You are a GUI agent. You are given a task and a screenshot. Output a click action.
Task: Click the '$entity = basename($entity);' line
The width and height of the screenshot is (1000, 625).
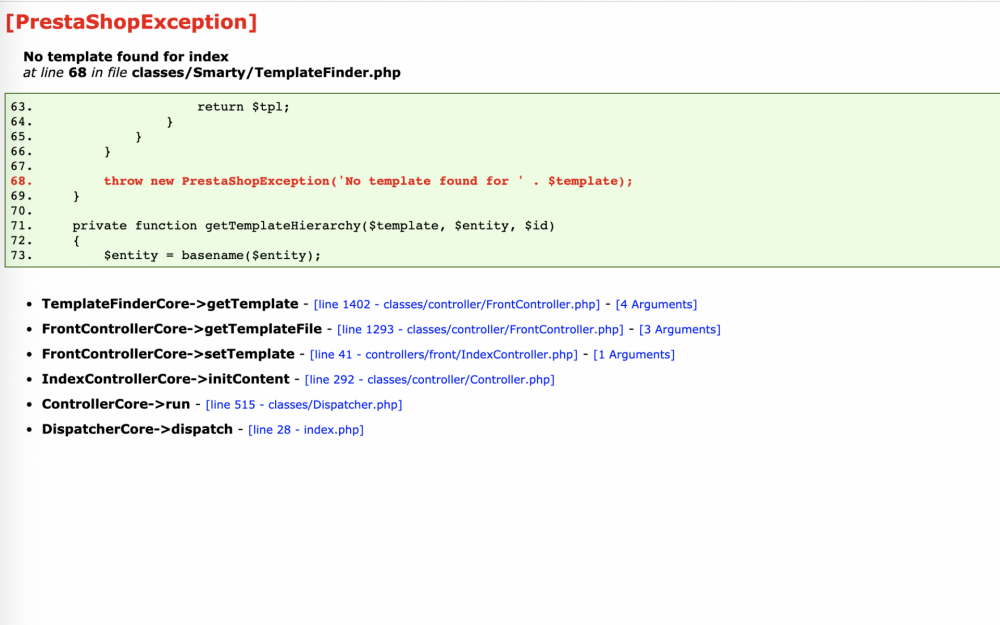(212, 255)
